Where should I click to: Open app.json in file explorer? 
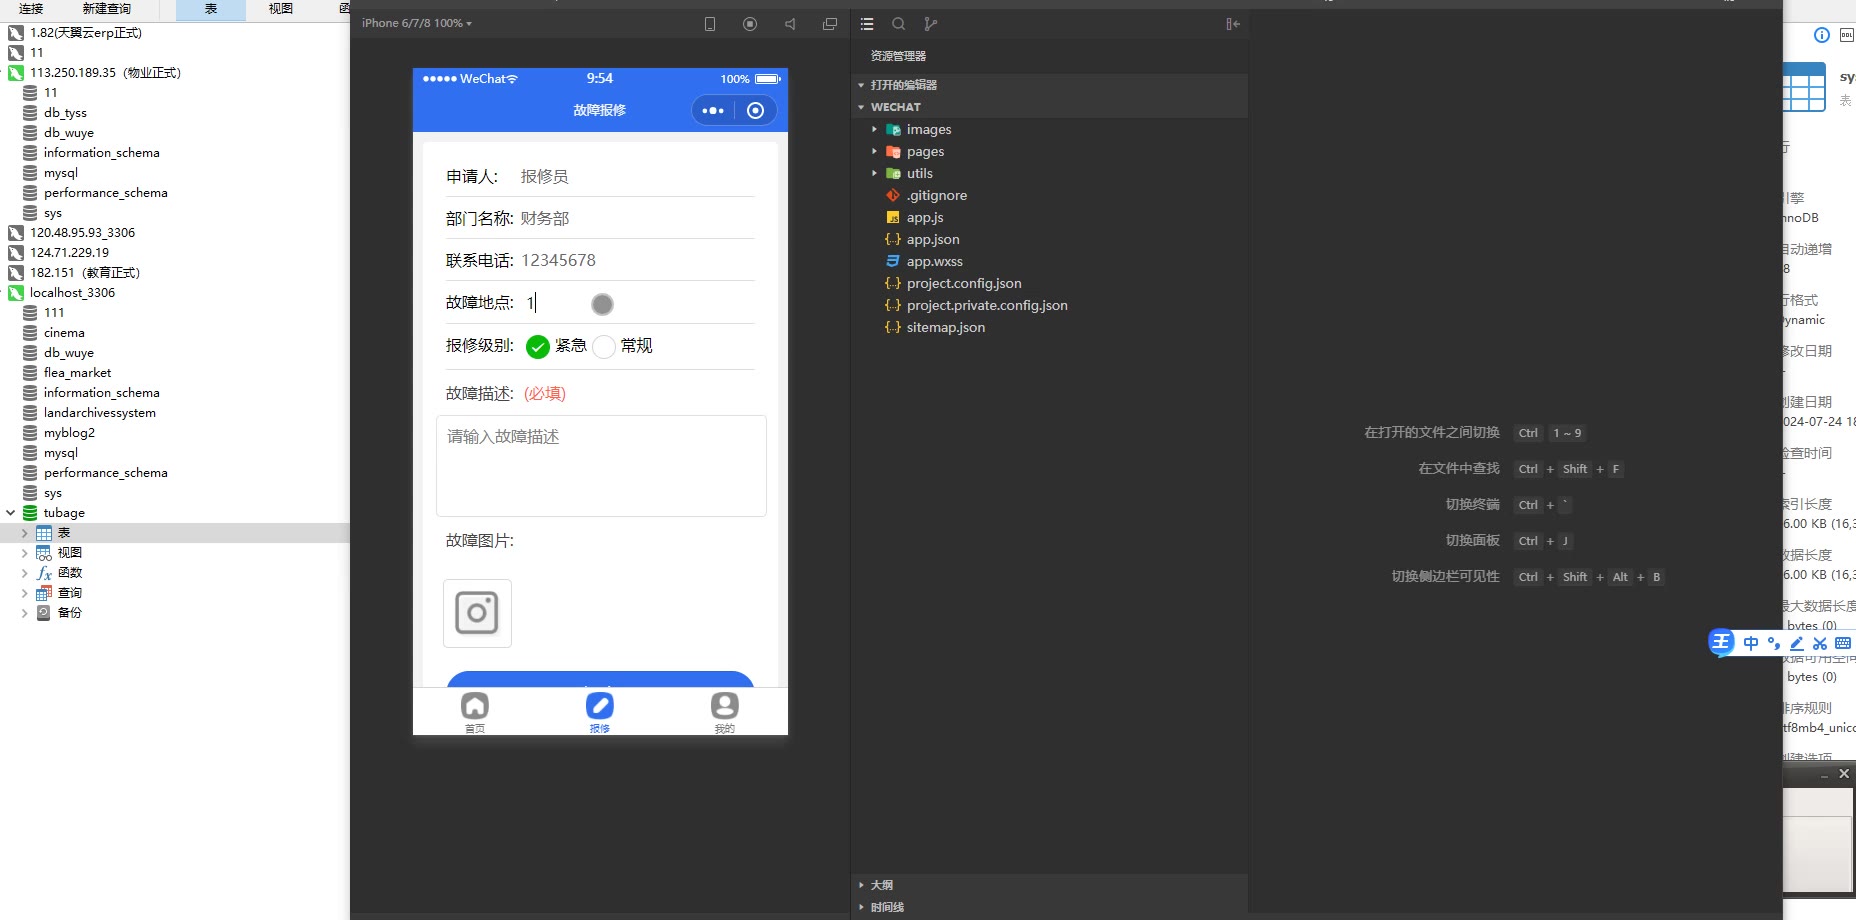coord(932,240)
